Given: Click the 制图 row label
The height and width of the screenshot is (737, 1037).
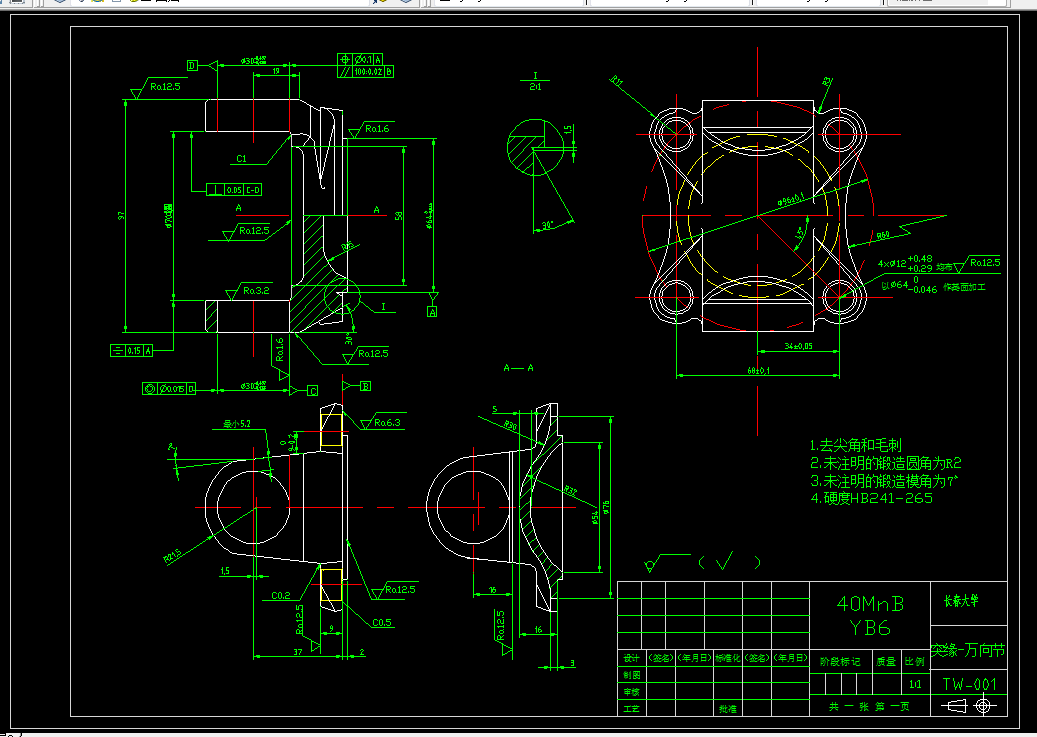Looking at the screenshot, I should [632, 675].
